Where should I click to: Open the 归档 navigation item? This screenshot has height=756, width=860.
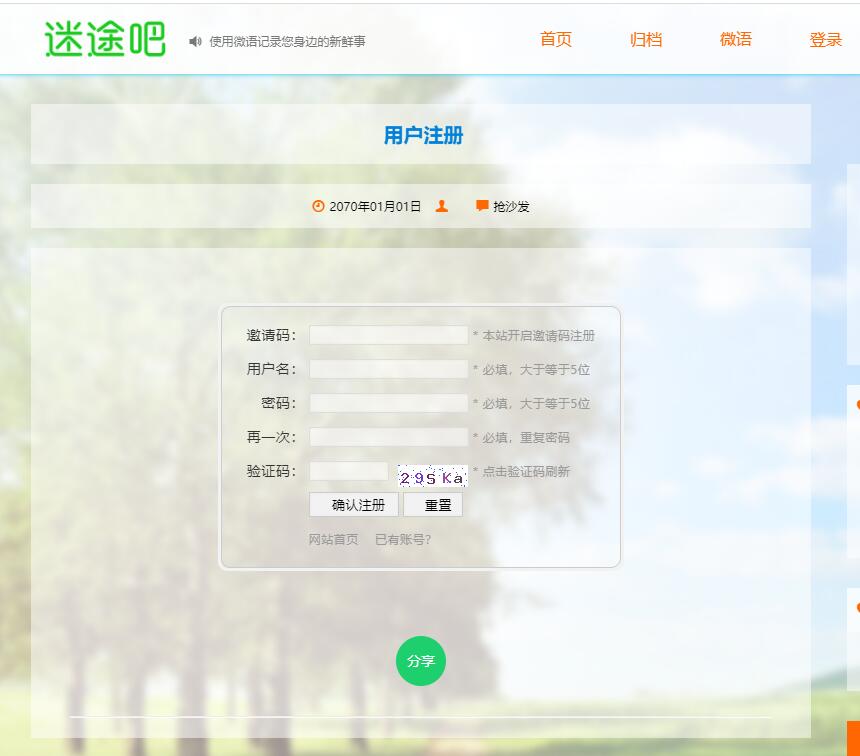pyautogui.click(x=646, y=40)
